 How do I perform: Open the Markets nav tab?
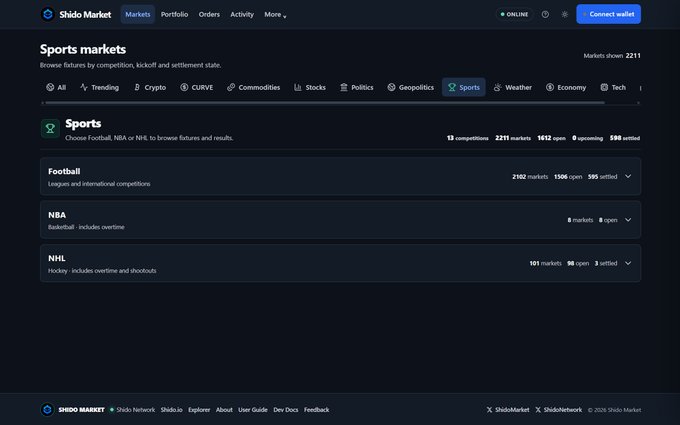(x=137, y=14)
